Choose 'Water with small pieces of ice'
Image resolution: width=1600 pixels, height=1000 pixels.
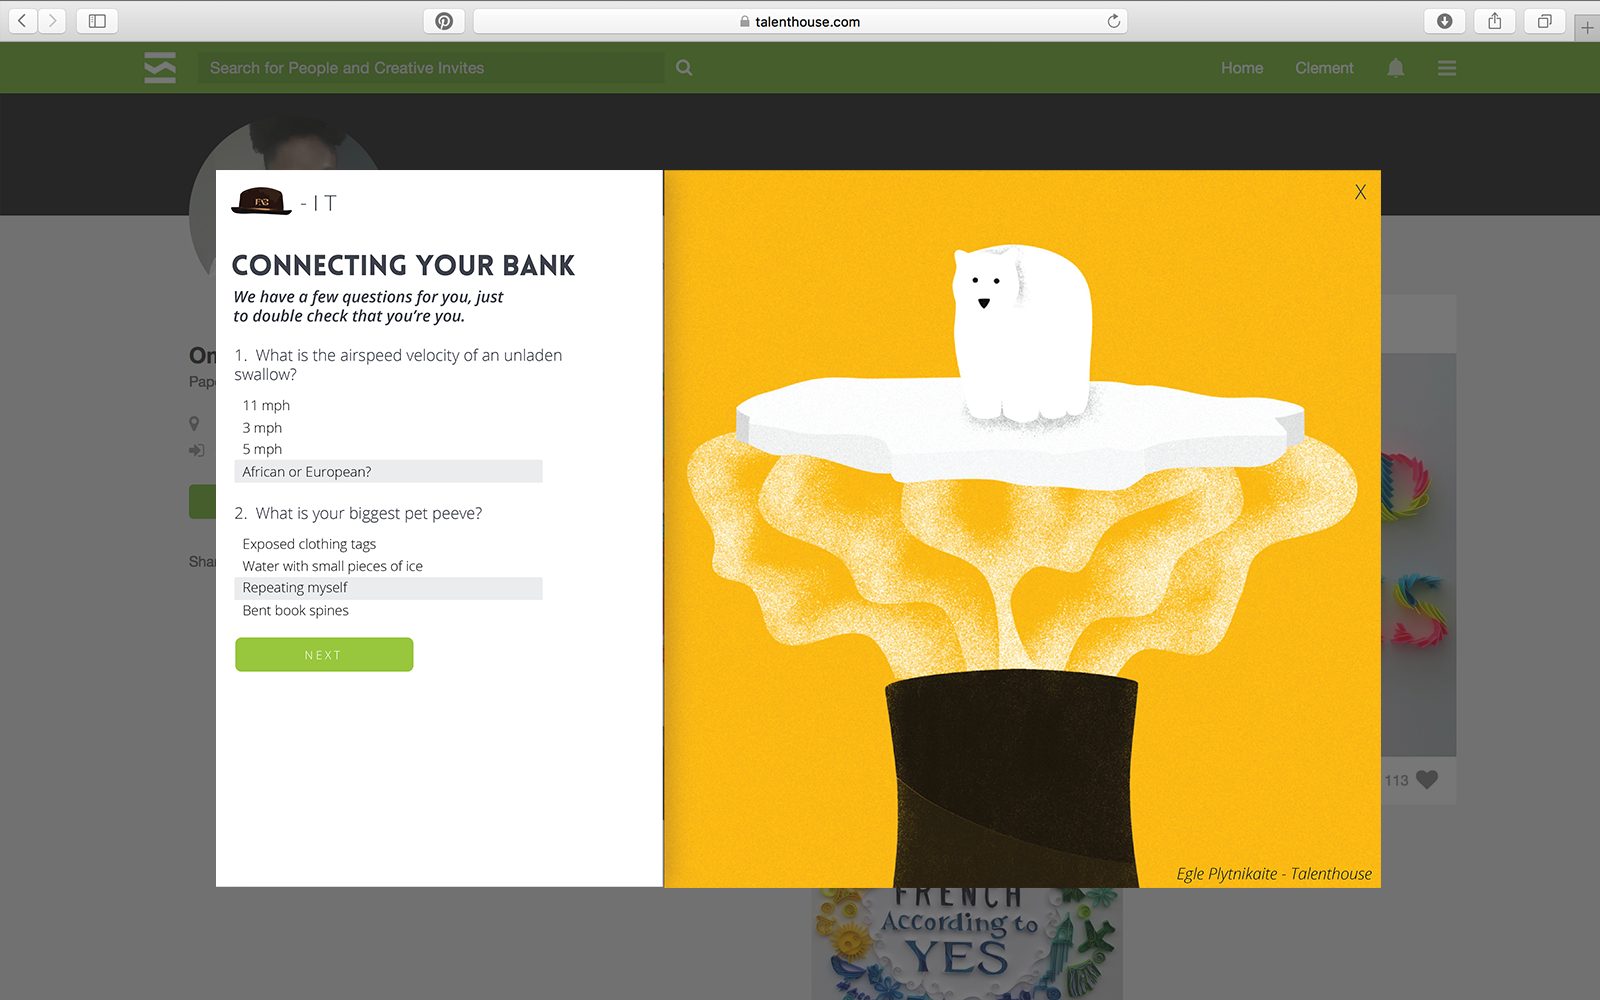332,566
